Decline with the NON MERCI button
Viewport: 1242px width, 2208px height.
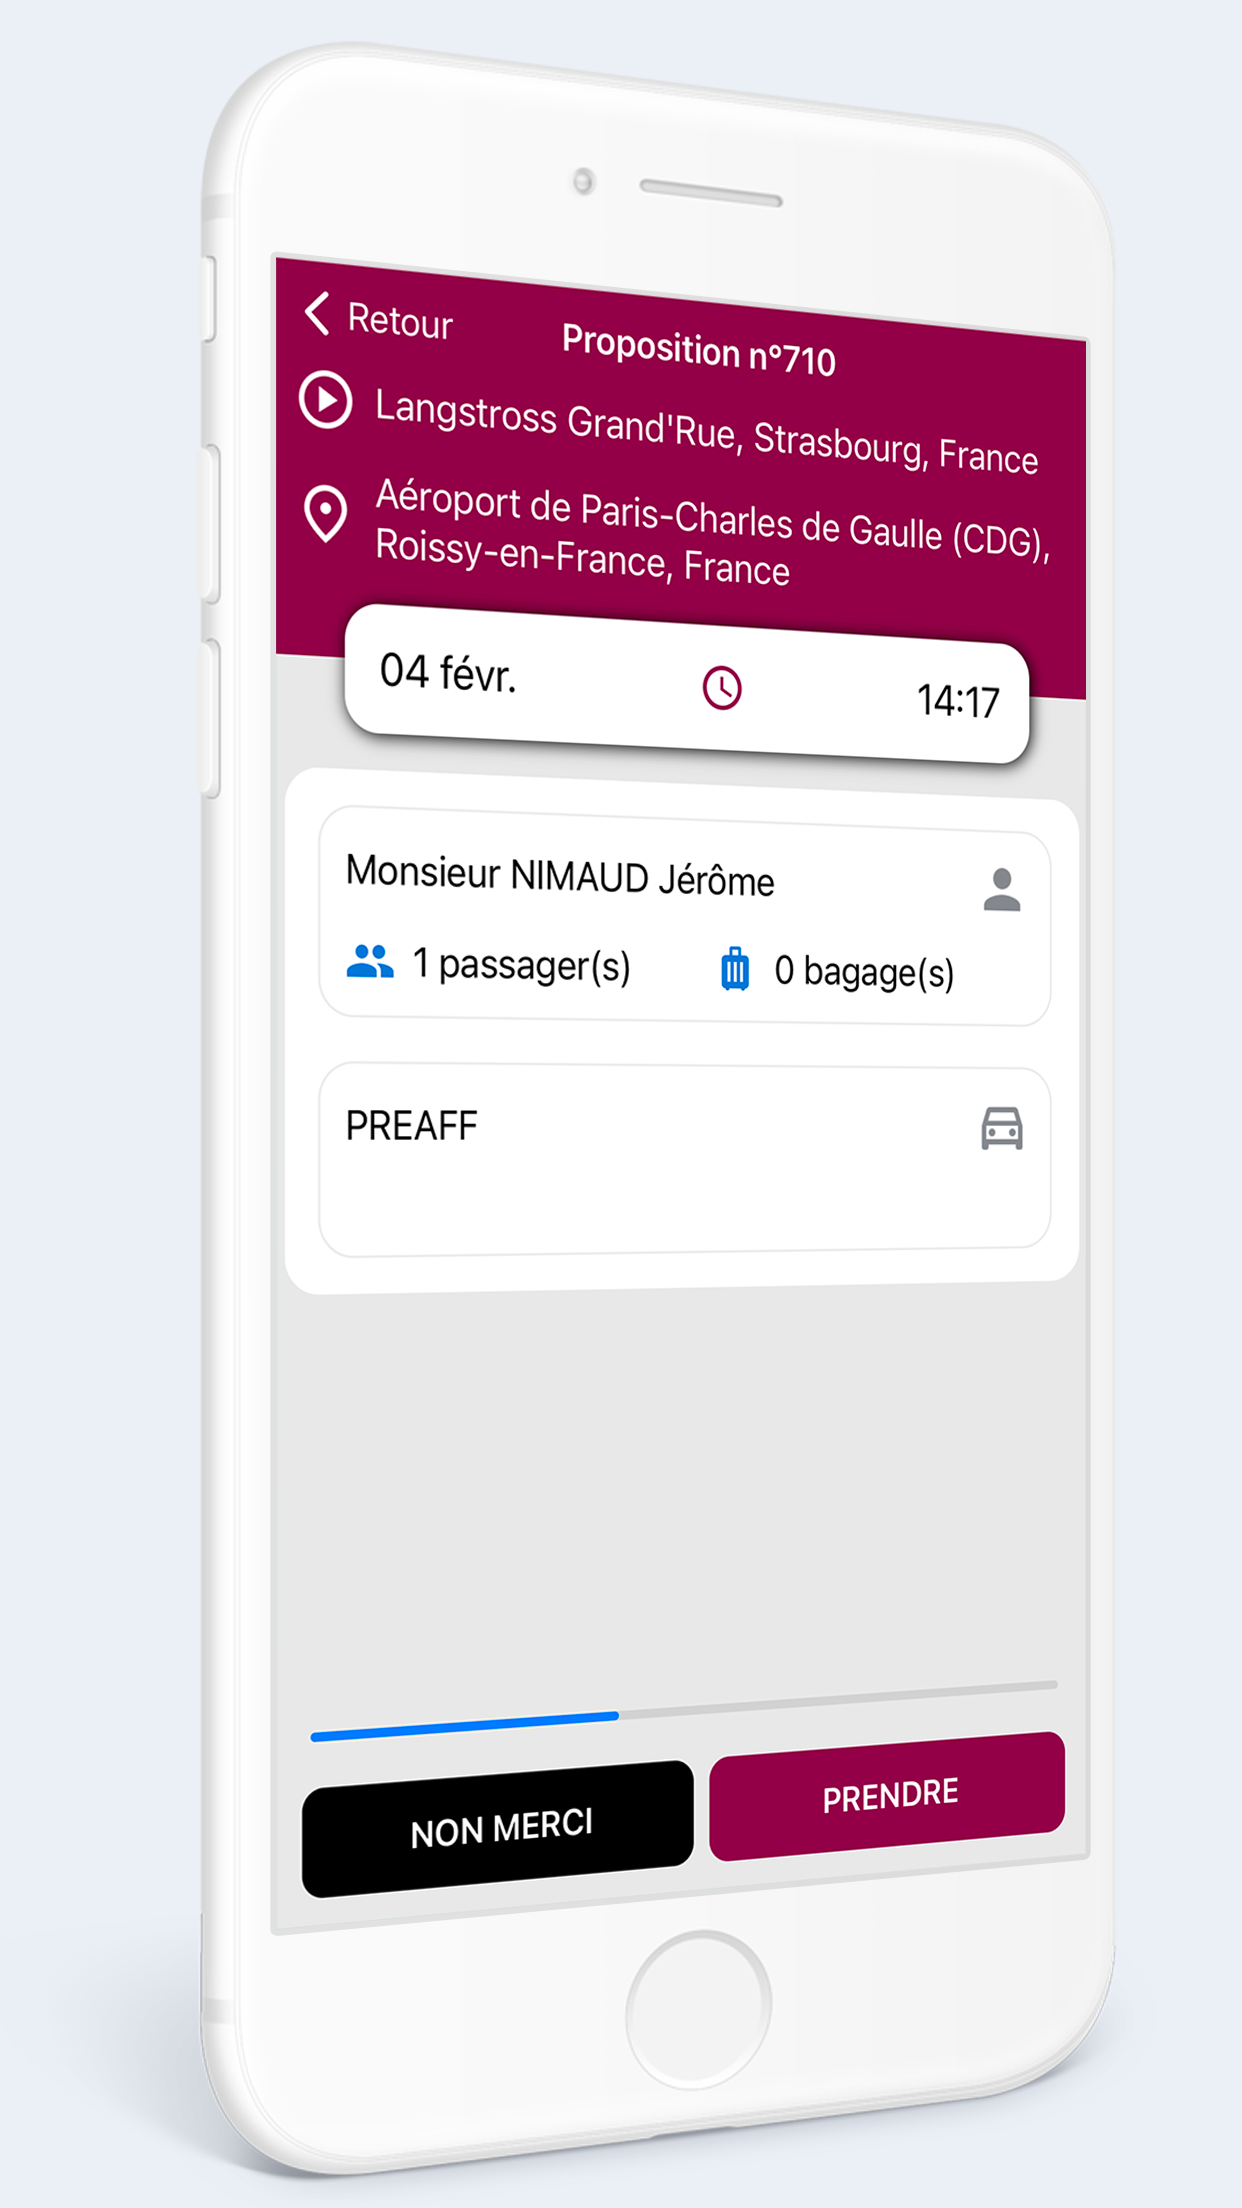coord(498,1828)
